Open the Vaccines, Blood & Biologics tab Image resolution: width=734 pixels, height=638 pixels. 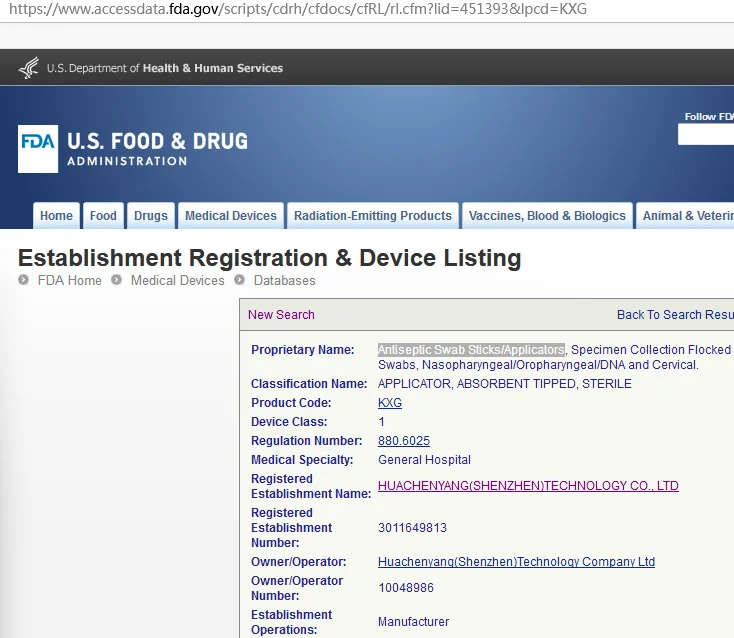547,216
